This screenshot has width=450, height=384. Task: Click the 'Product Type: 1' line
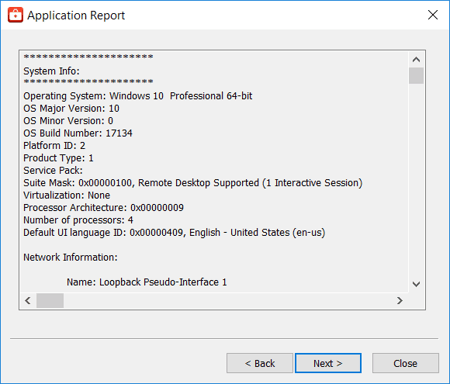(58, 158)
